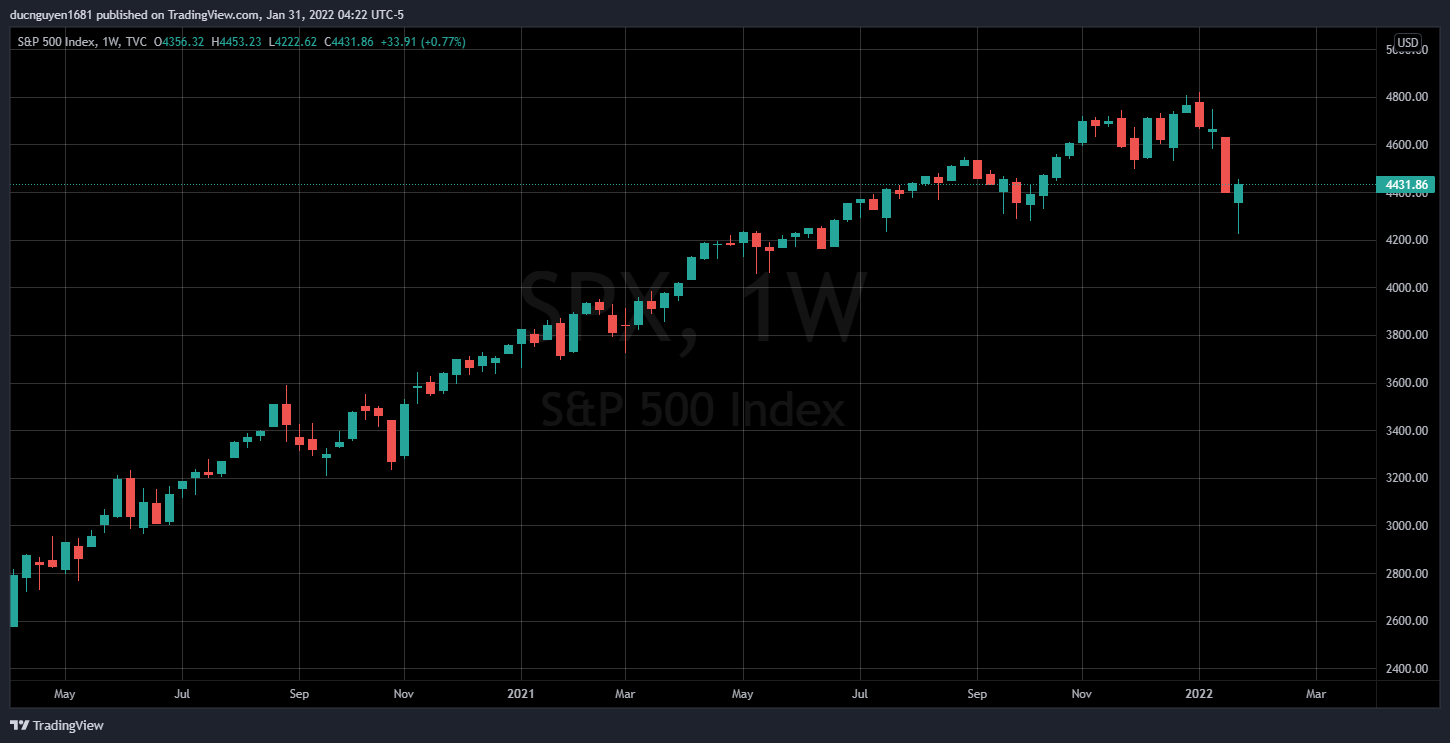This screenshot has height=743, width=1450.
Task: Click the TVC exchange label in legend
Action: point(134,42)
